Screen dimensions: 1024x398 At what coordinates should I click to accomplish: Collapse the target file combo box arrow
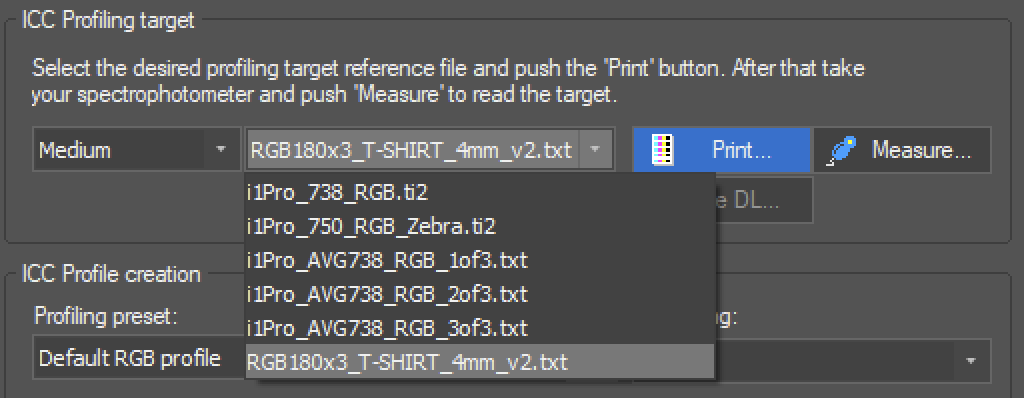click(x=595, y=150)
